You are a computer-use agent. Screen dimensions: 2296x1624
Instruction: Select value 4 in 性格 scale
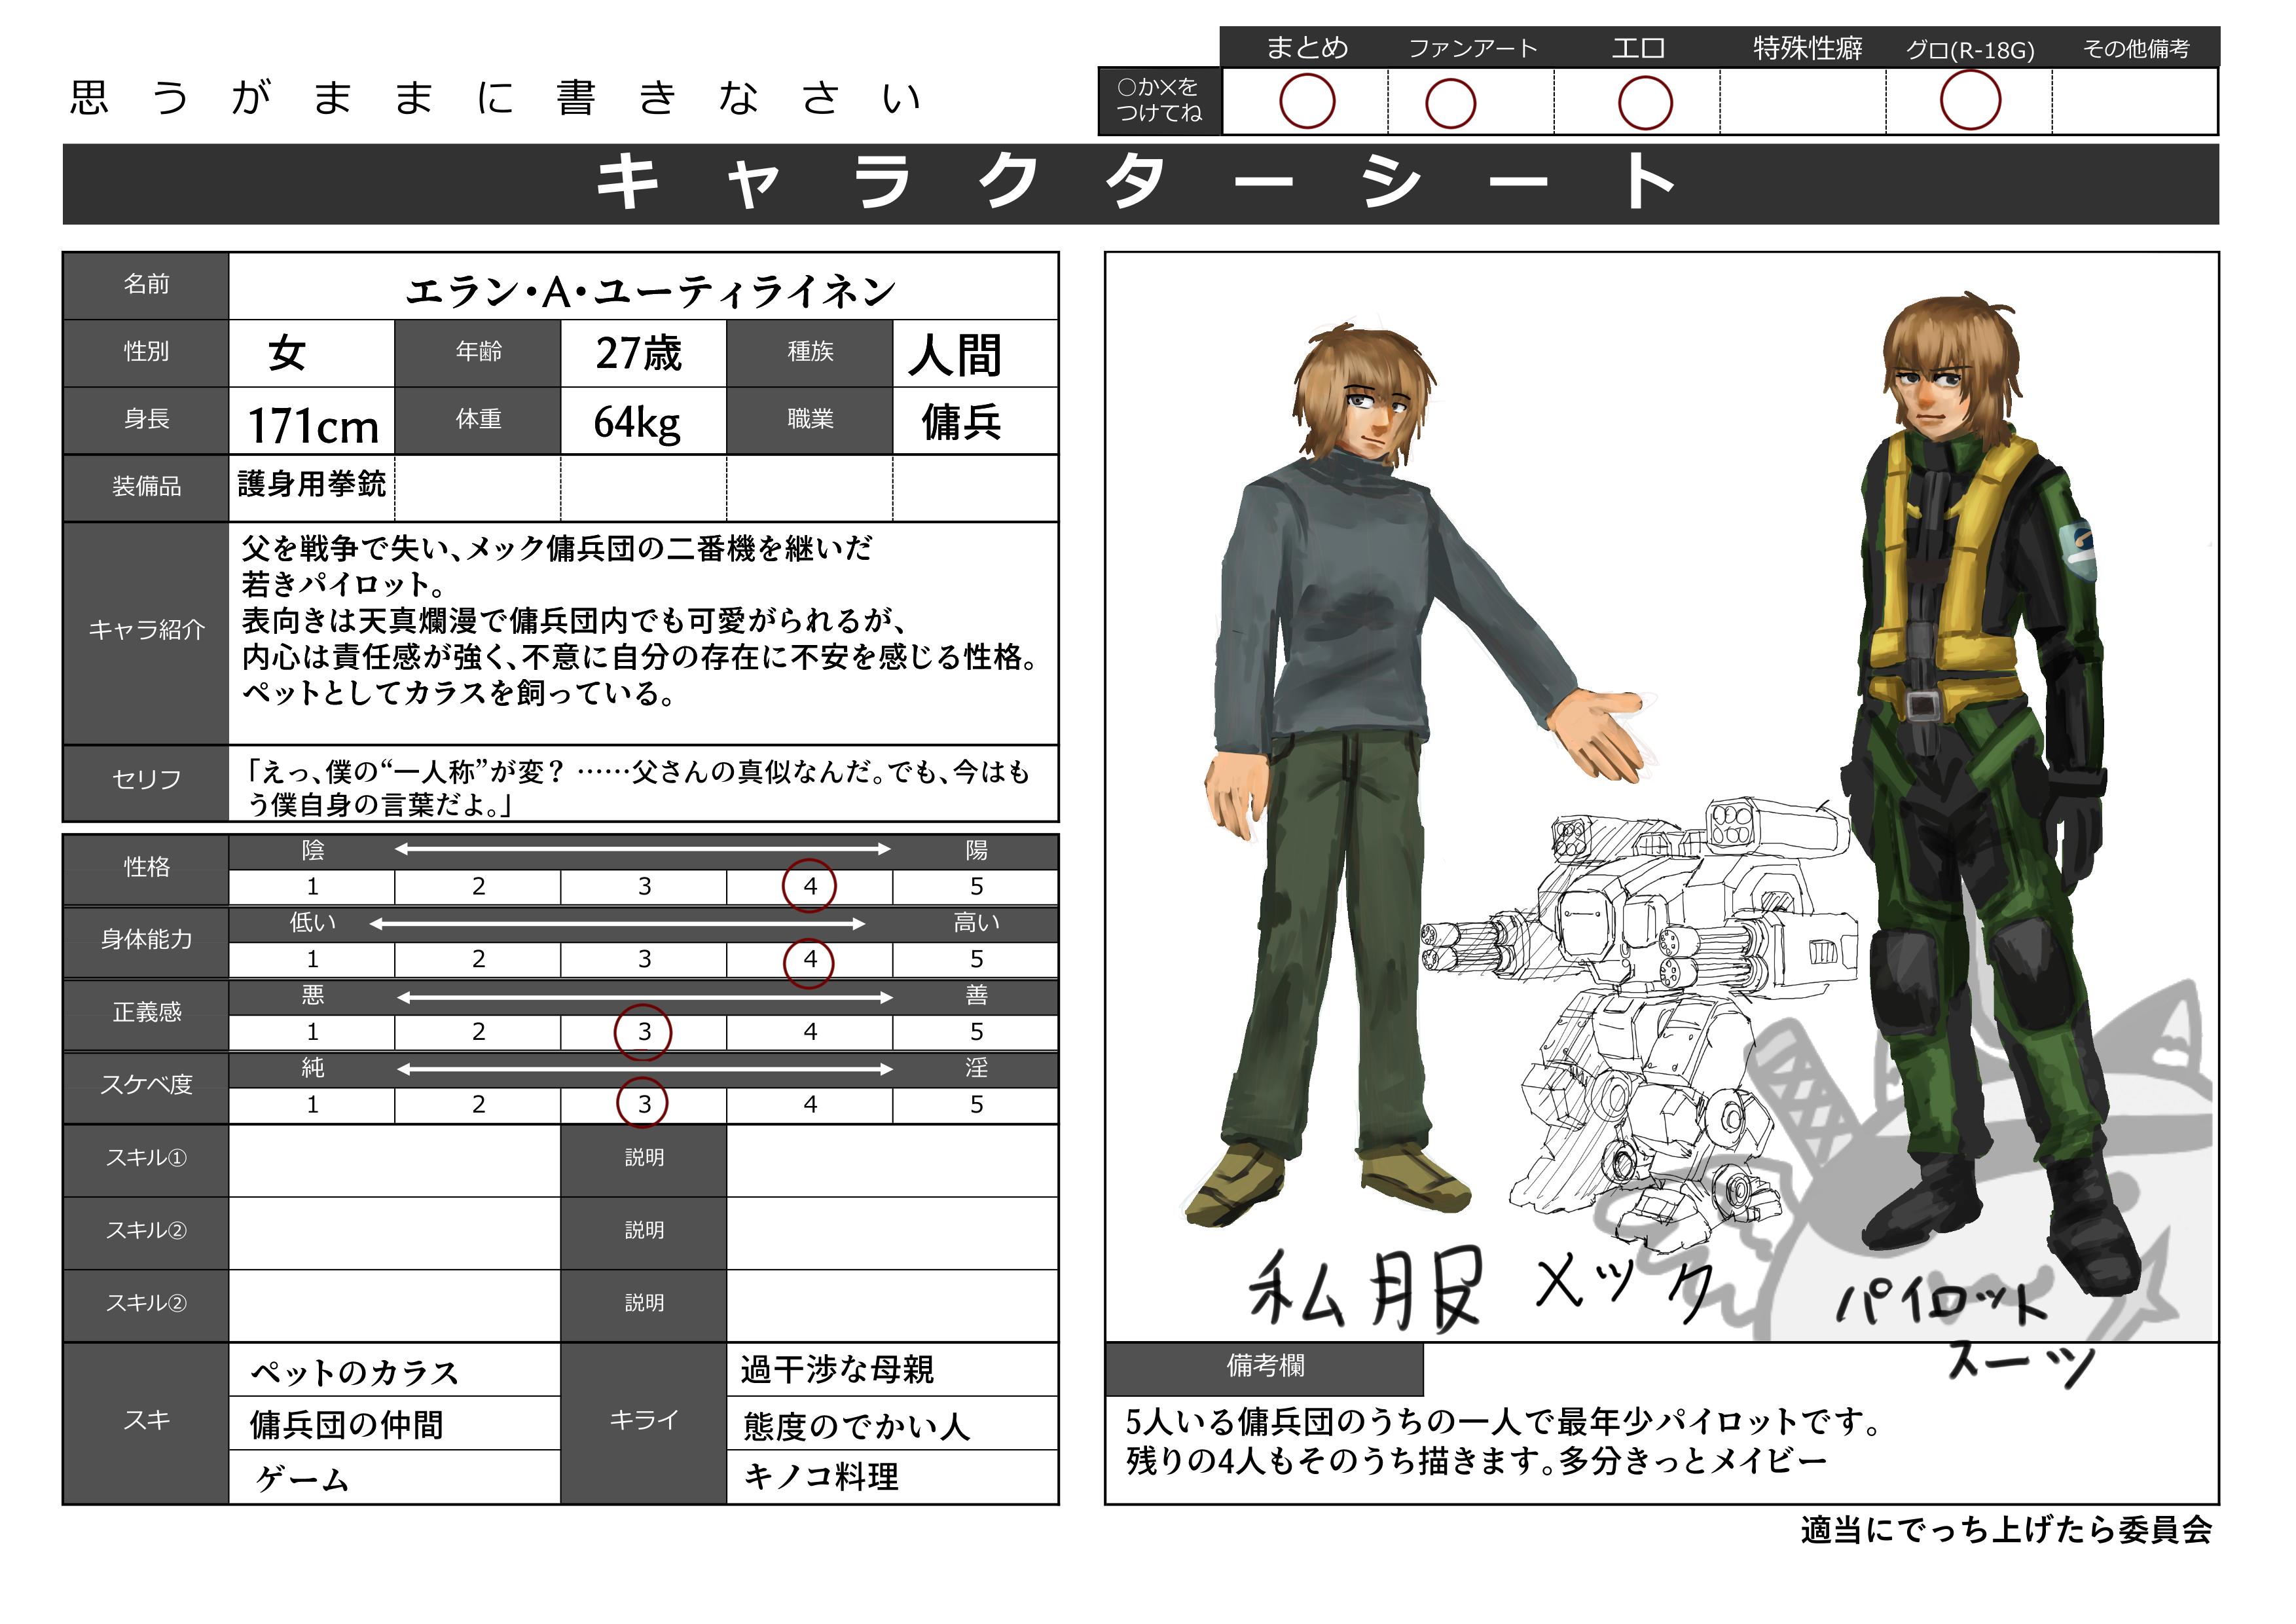(809, 886)
